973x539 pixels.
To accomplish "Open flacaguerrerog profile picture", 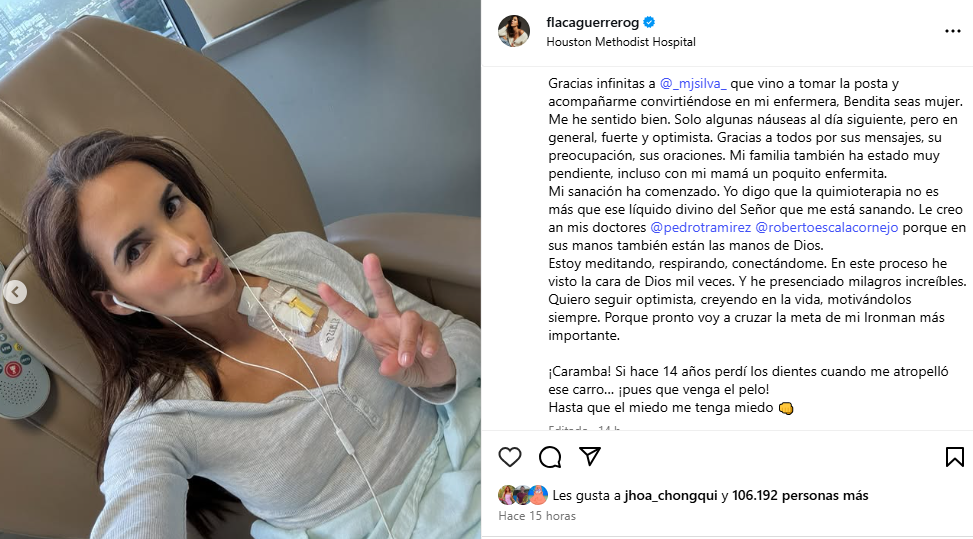I will pyautogui.click(x=514, y=31).
